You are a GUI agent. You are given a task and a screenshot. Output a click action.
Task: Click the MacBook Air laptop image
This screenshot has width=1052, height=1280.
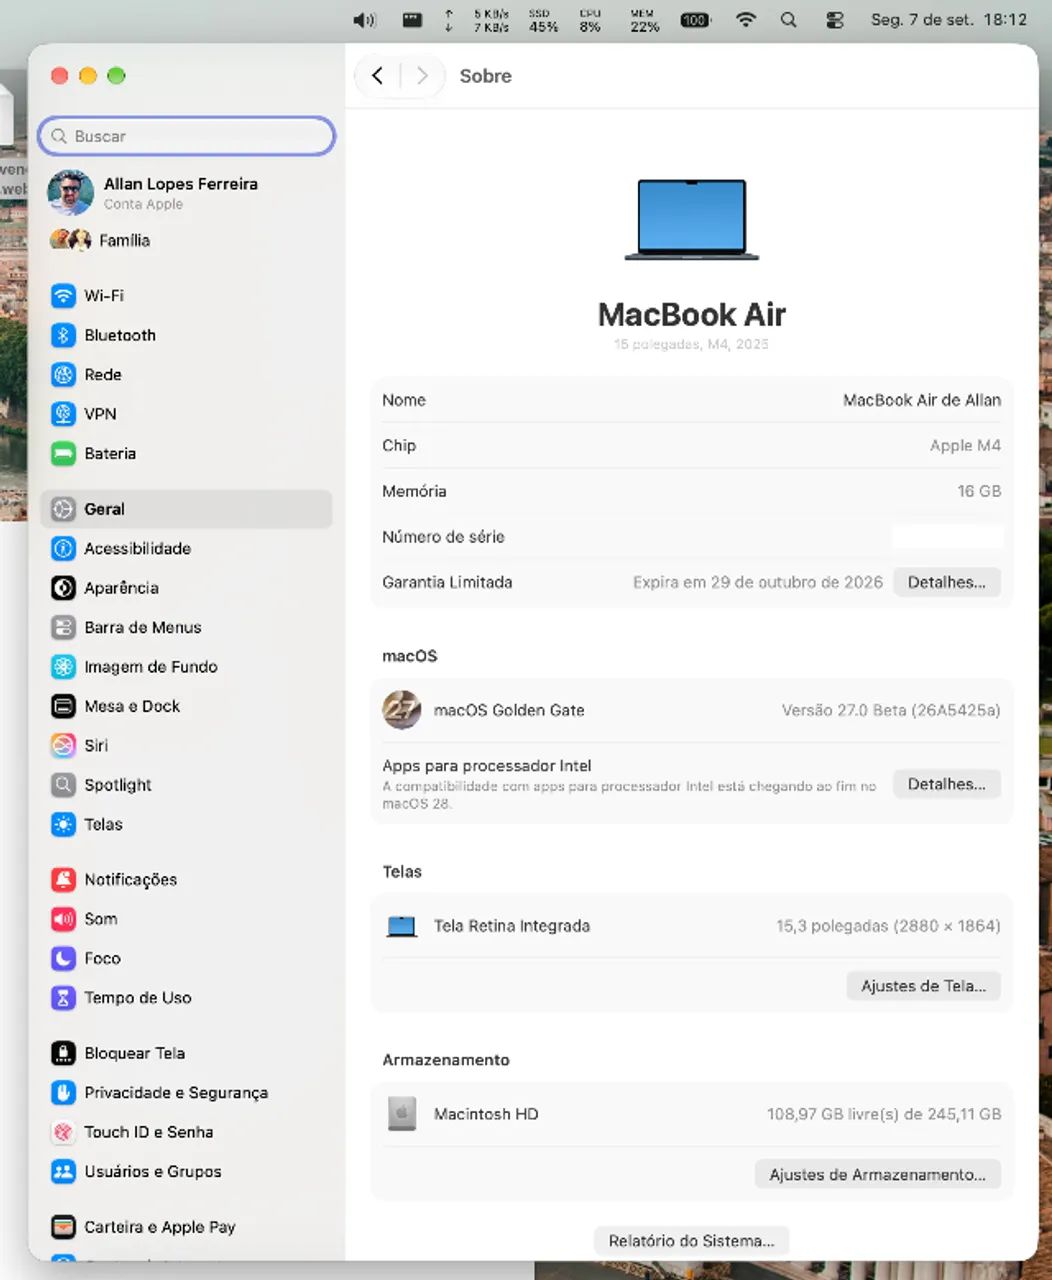(x=692, y=220)
